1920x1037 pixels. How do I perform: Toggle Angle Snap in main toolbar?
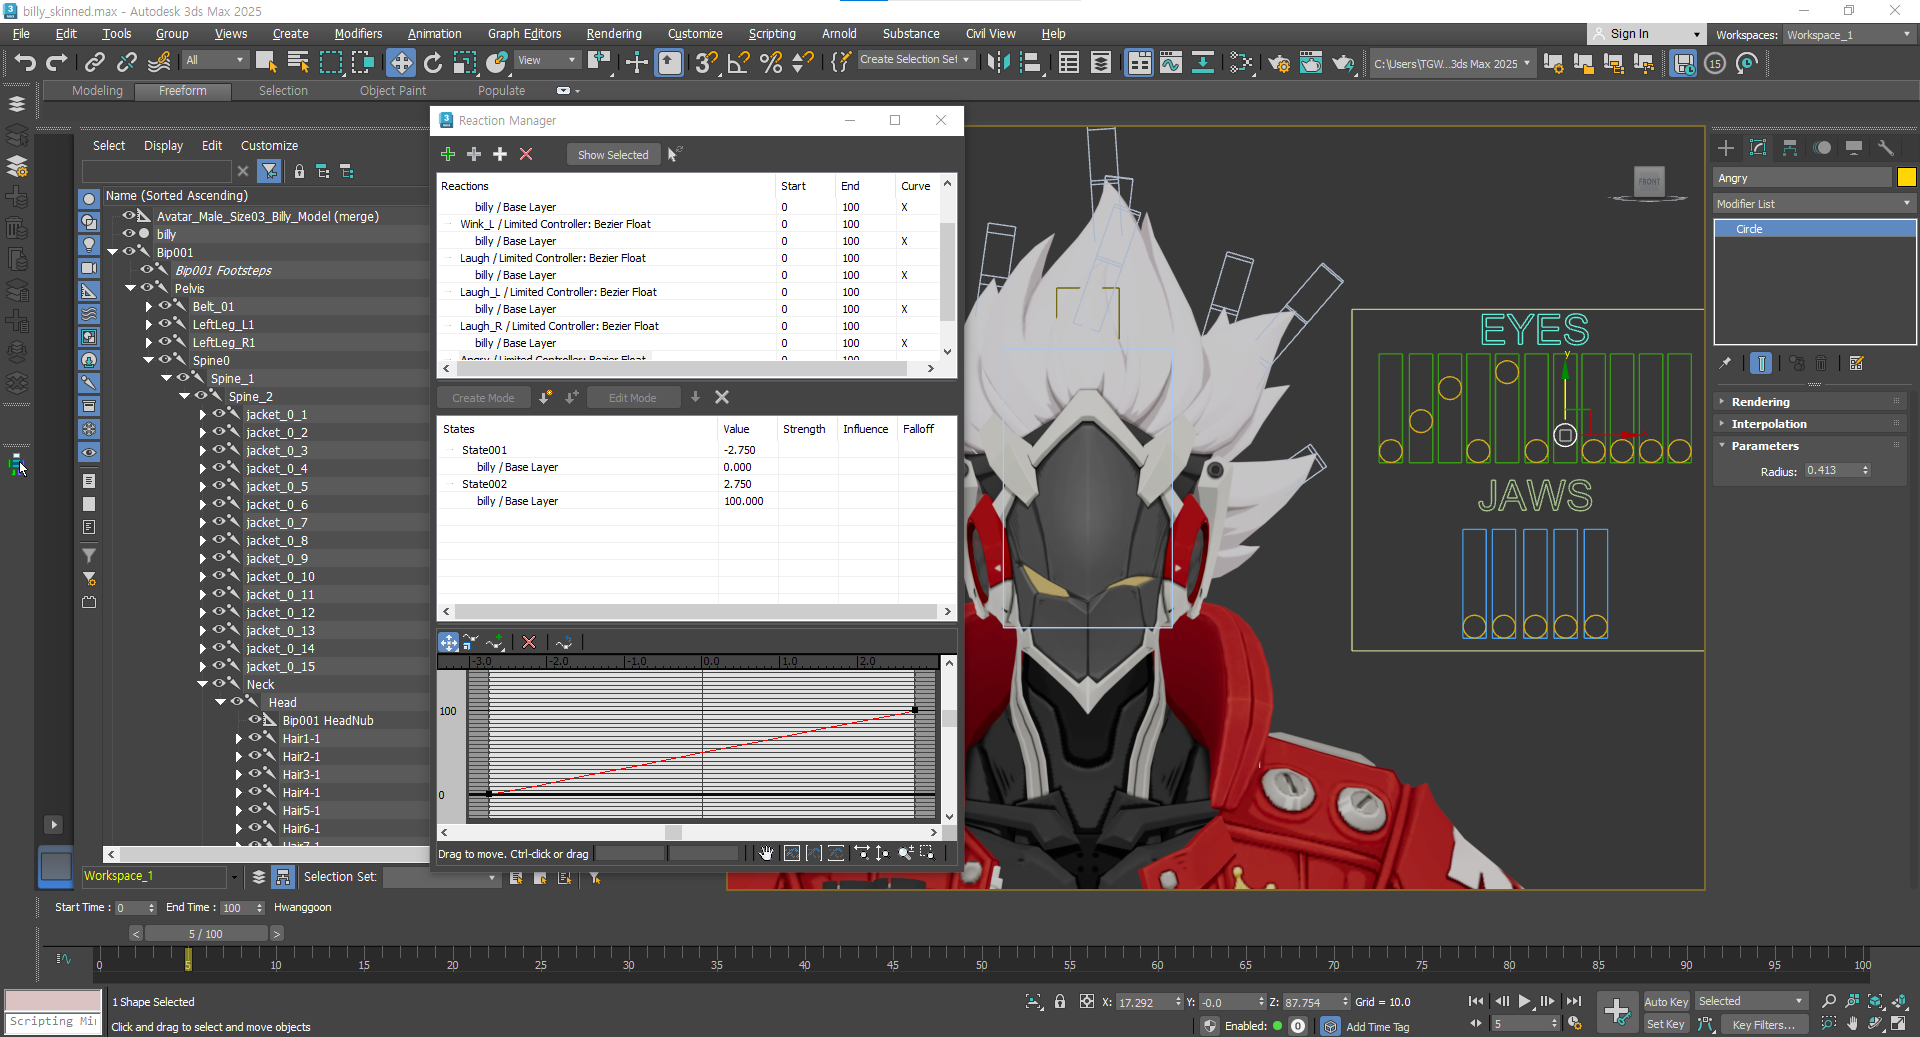click(739, 63)
